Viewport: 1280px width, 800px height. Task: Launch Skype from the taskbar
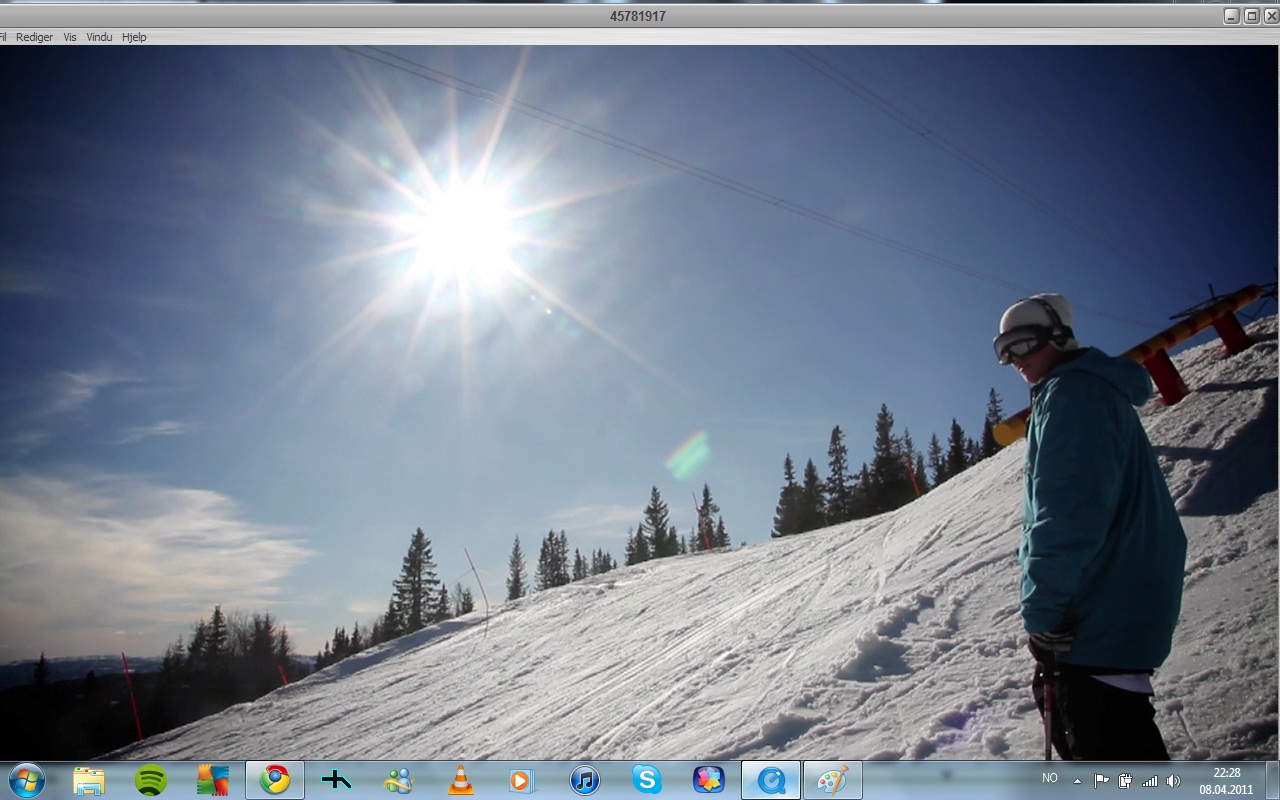coord(646,779)
